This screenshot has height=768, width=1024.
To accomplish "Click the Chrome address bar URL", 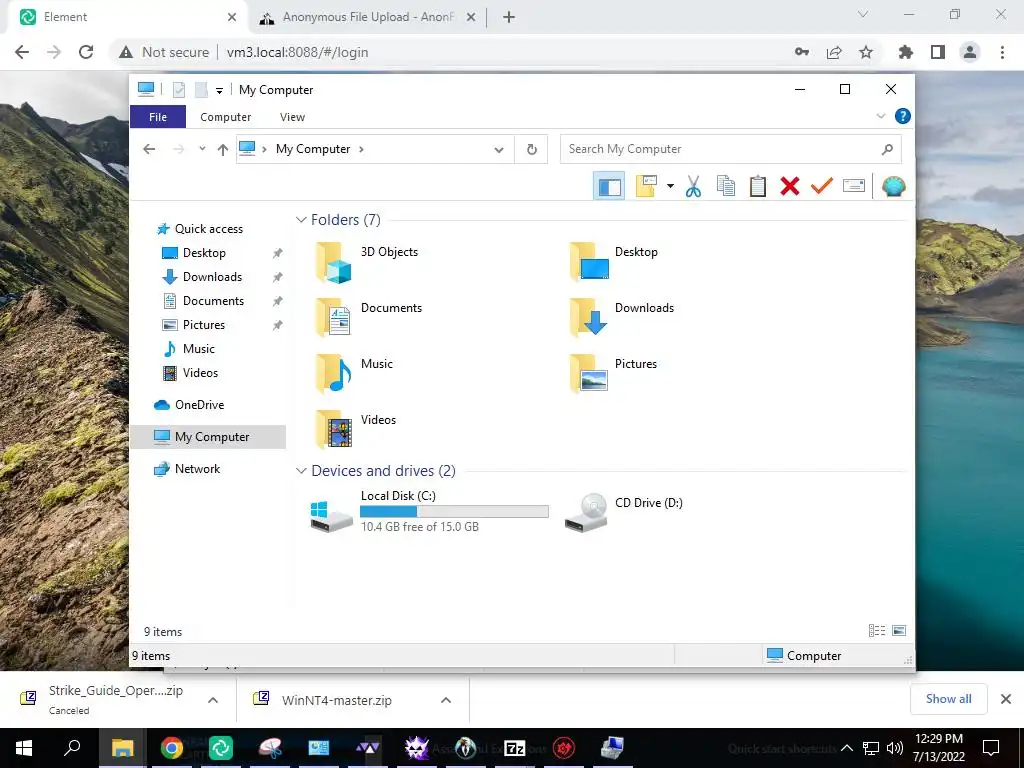I will [297, 52].
